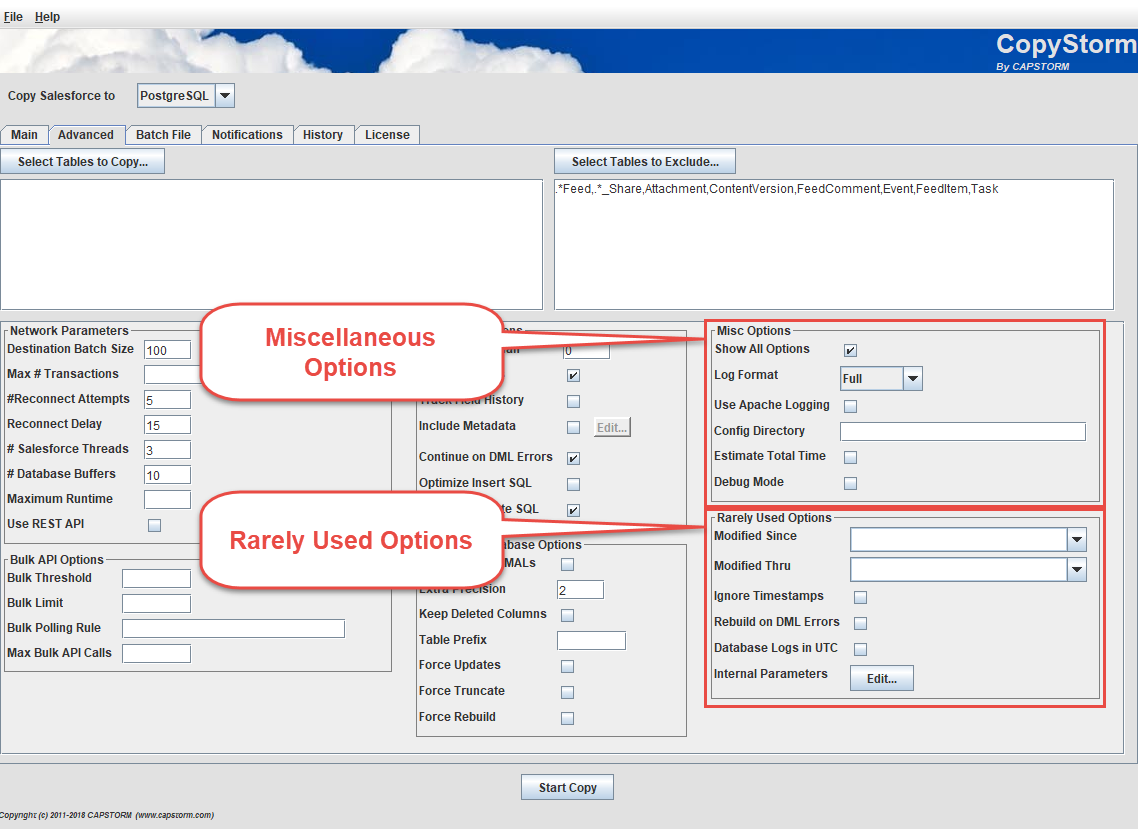Enable the Use REST API checkbox
This screenshot has height=829, width=1138.
pos(155,525)
